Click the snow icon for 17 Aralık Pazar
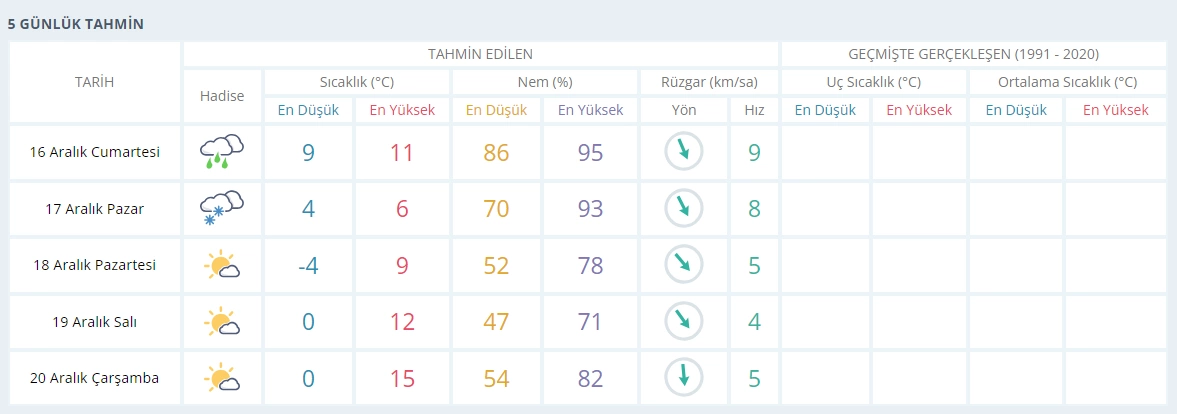Viewport: 1177px width, 414px height. coord(222,209)
